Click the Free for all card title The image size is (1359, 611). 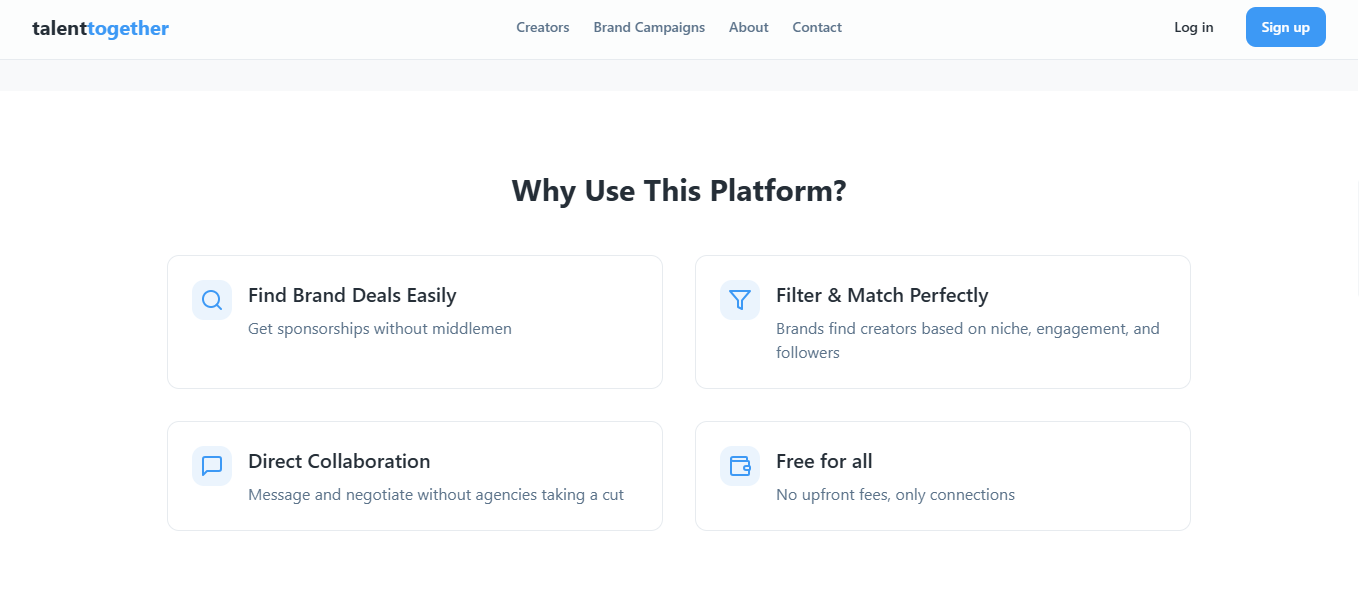824,461
